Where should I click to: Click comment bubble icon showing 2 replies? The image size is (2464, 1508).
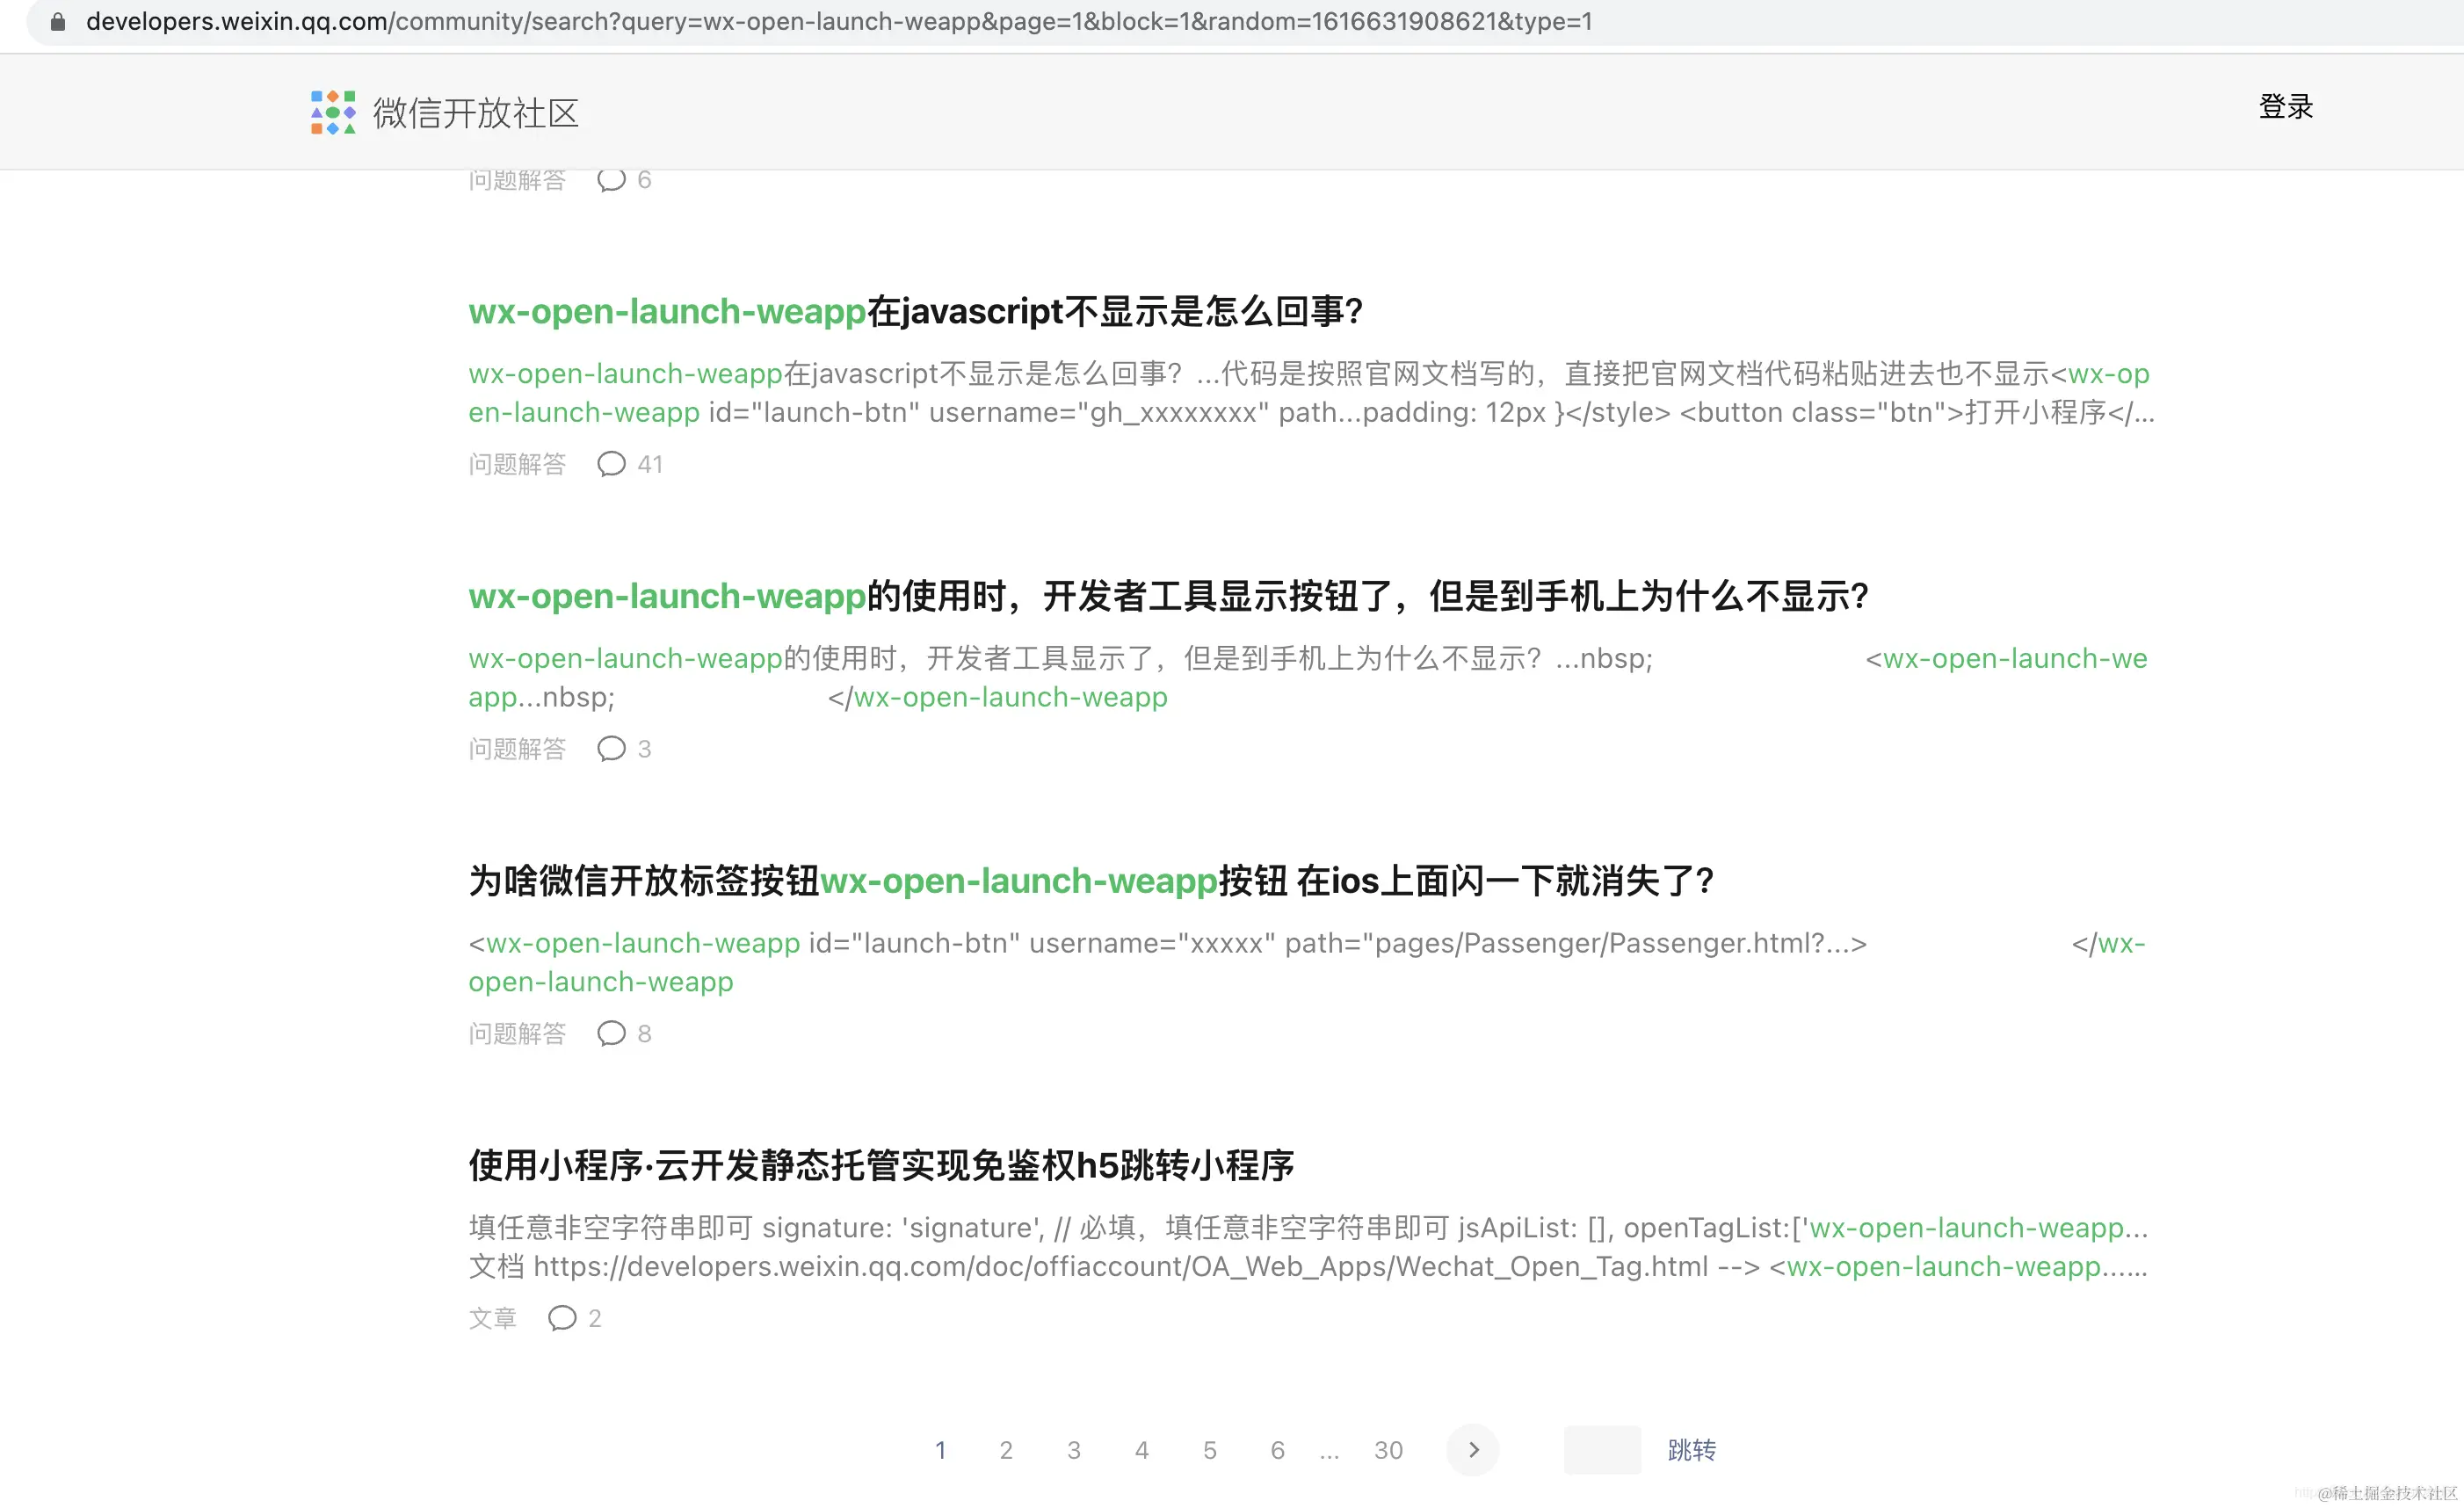562,1318
